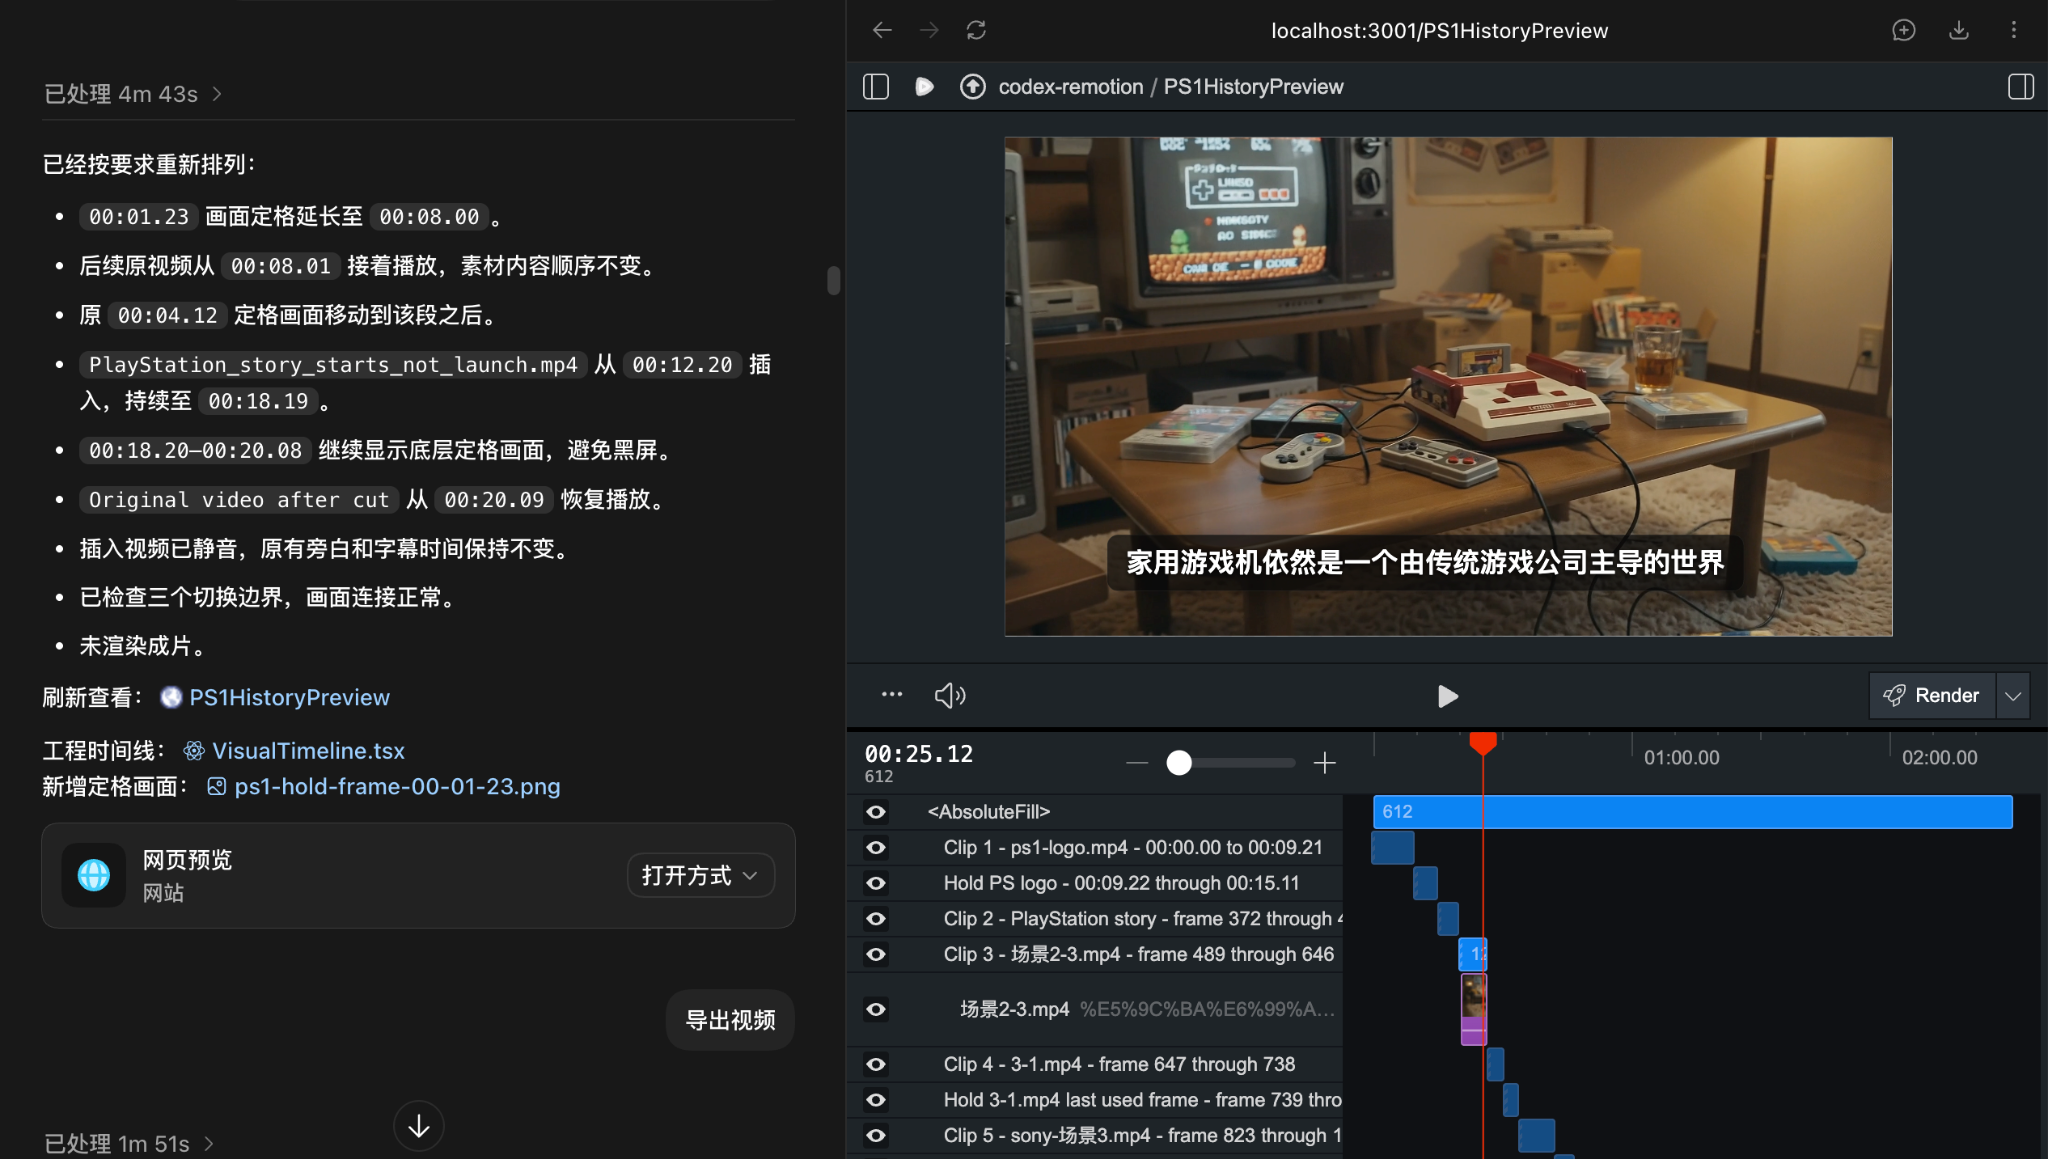Click the upload circle icon beside codex-remotion

972,87
